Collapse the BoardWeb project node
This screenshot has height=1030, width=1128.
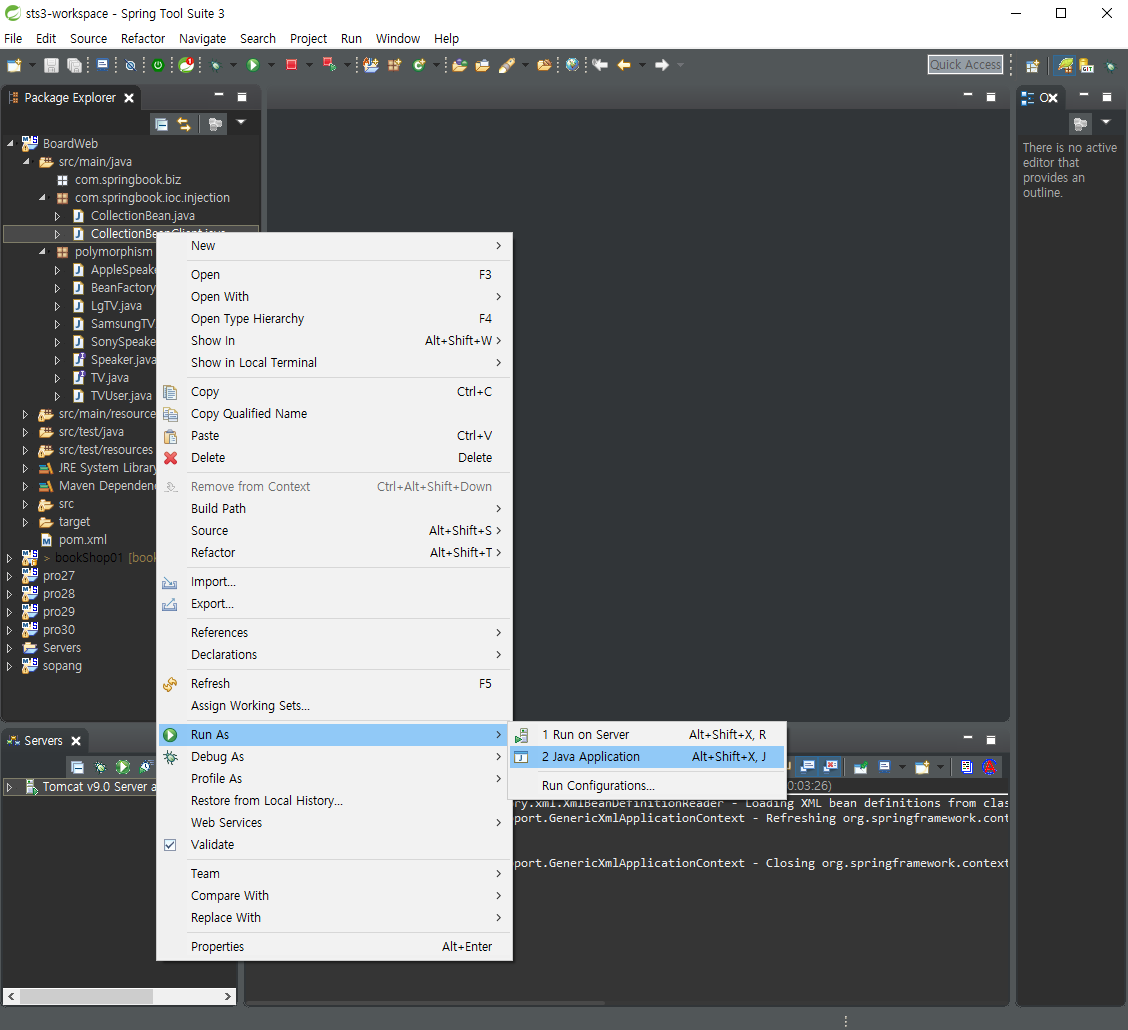pos(10,143)
